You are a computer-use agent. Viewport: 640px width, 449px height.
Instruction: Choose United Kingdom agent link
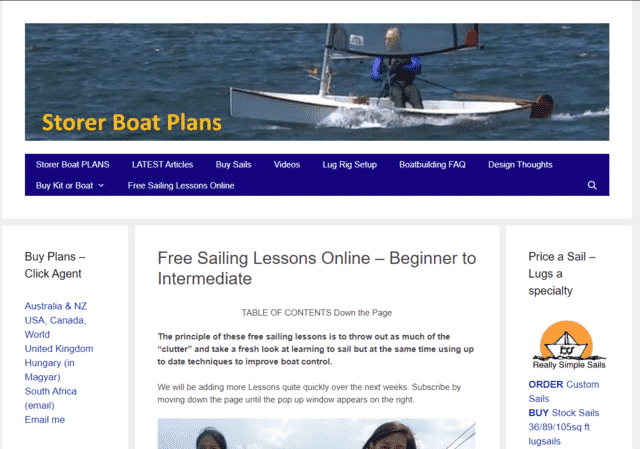[x=59, y=349]
